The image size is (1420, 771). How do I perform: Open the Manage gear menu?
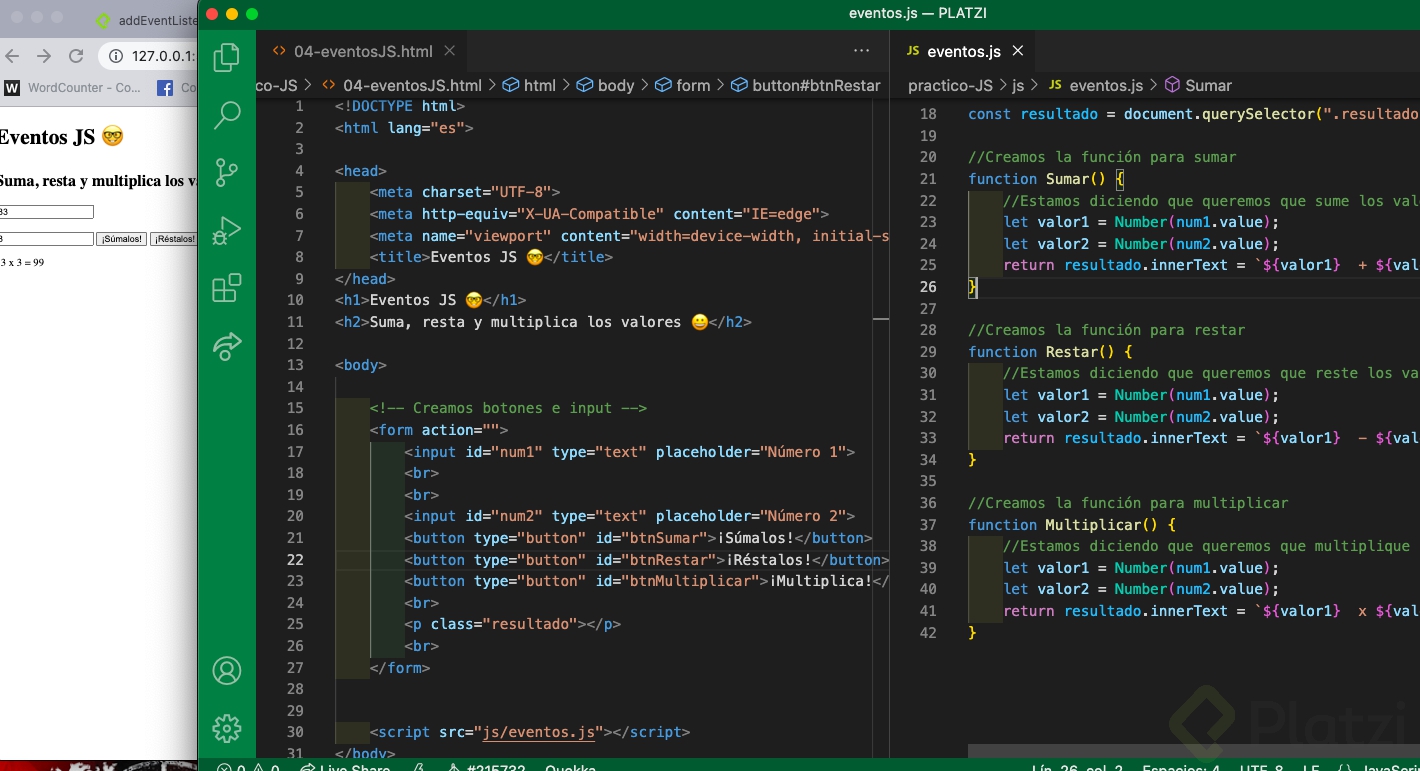tap(227, 728)
